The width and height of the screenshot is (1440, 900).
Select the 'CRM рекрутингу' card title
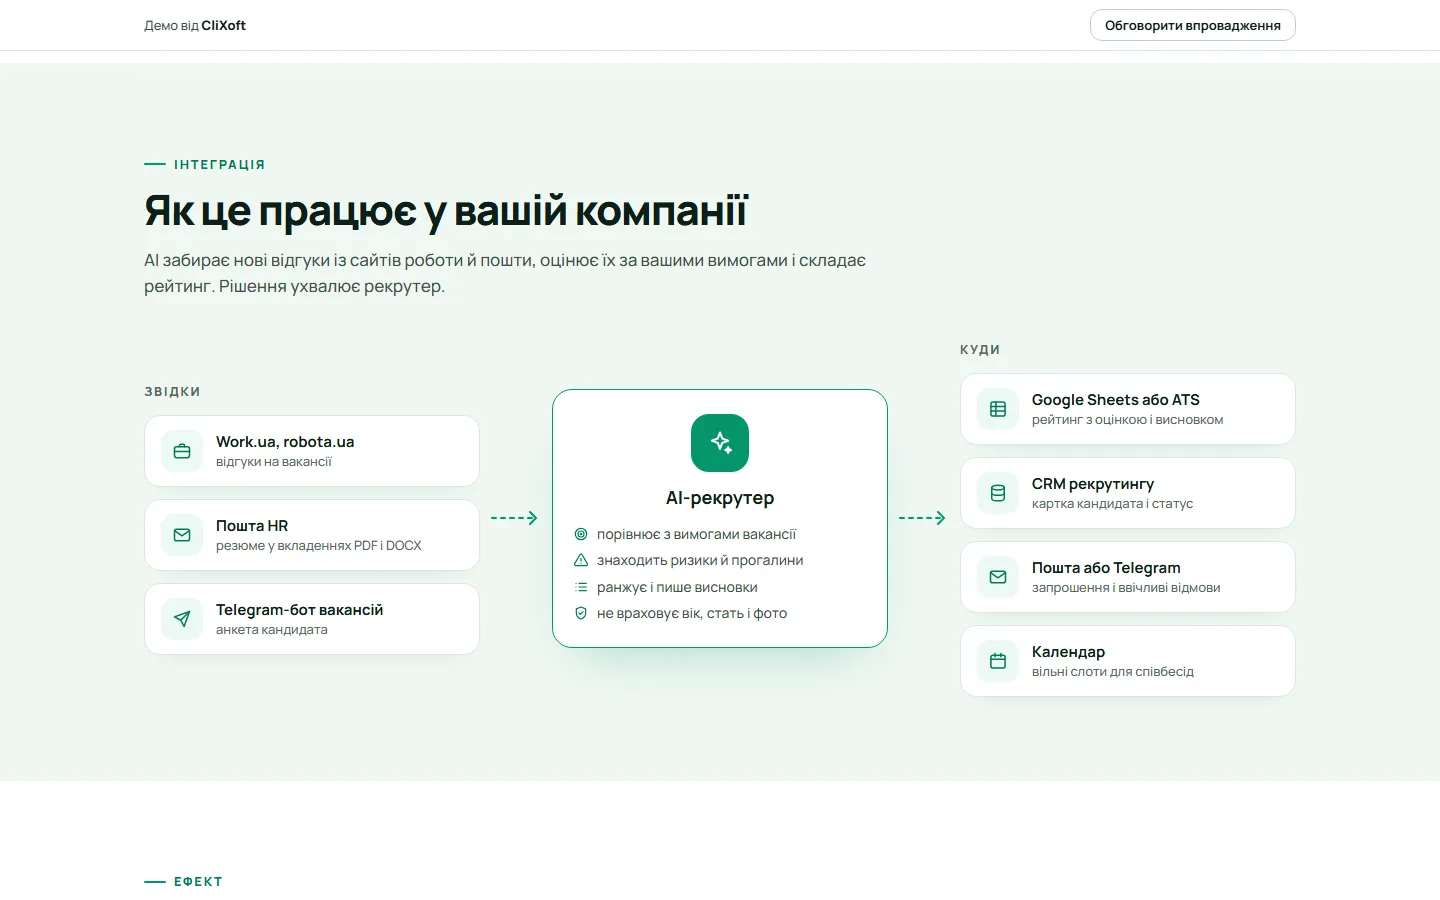point(1093,484)
